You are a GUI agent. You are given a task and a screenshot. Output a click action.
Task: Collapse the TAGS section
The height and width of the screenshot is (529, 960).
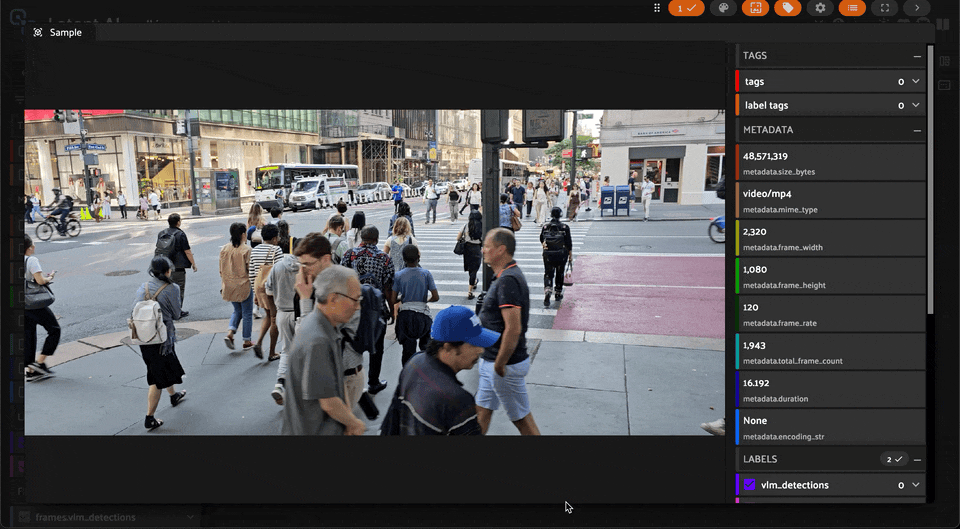[x=917, y=56]
